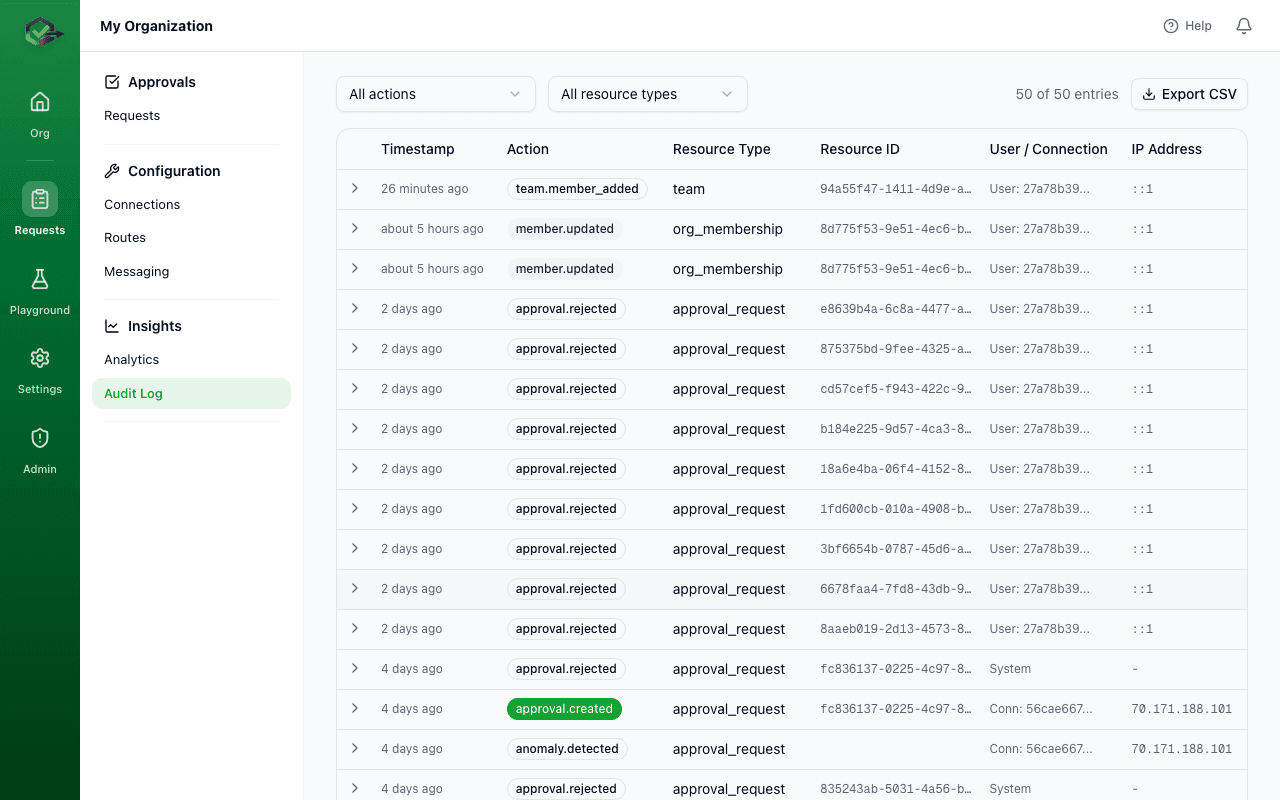Open the All resource types dropdown

click(647, 93)
